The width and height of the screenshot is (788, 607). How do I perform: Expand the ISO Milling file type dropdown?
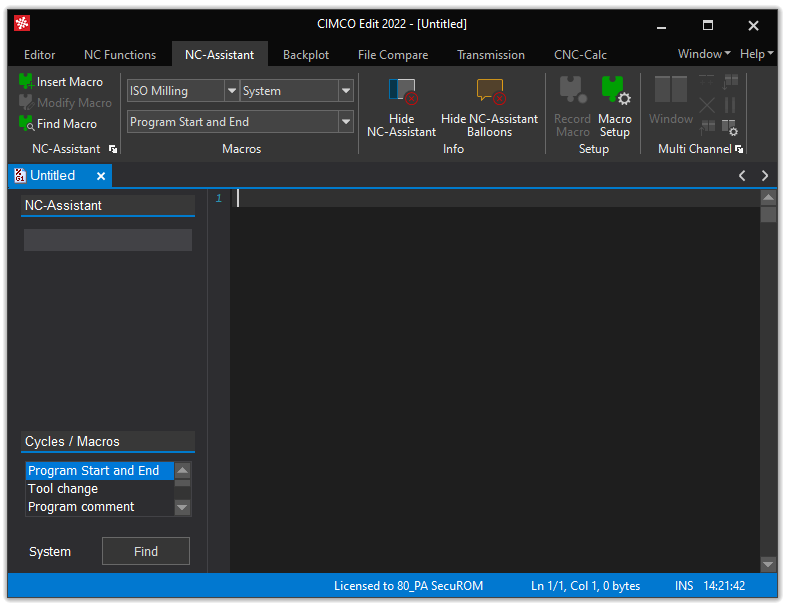click(232, 91)
